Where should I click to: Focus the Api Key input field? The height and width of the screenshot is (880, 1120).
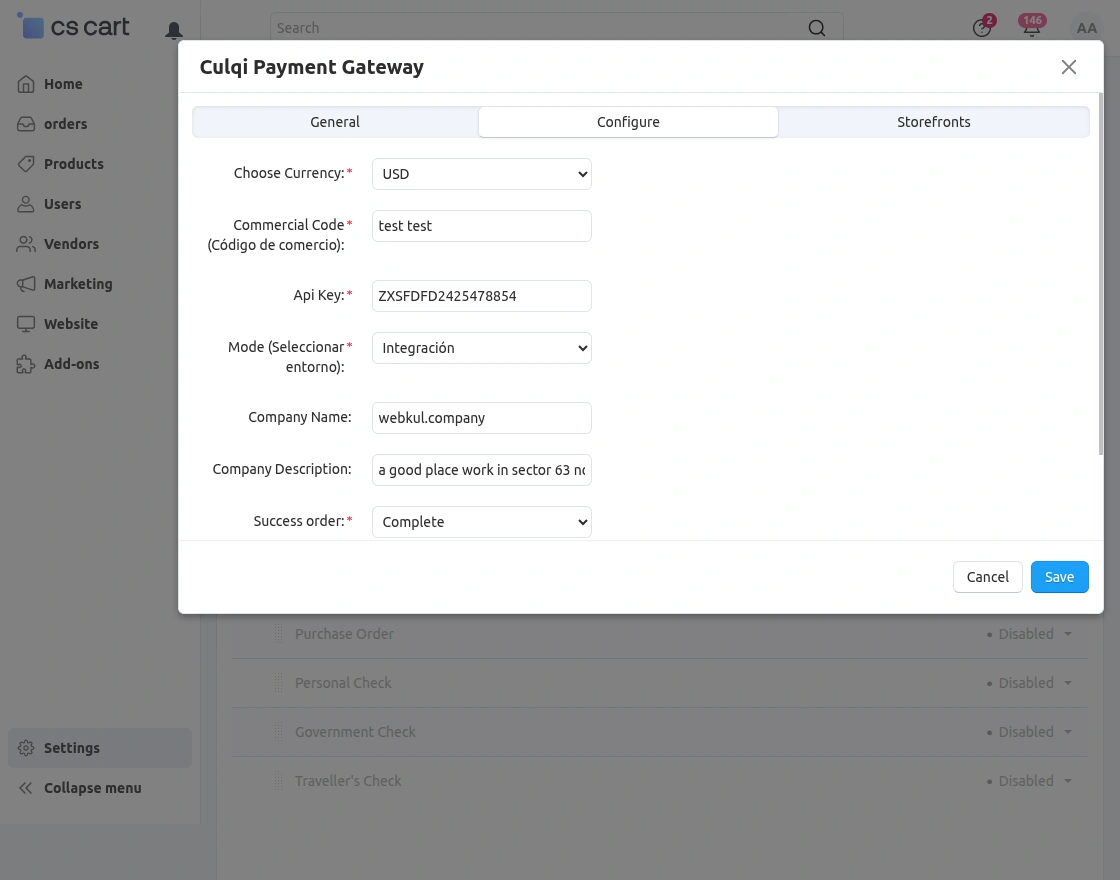[x=481, y=296]
